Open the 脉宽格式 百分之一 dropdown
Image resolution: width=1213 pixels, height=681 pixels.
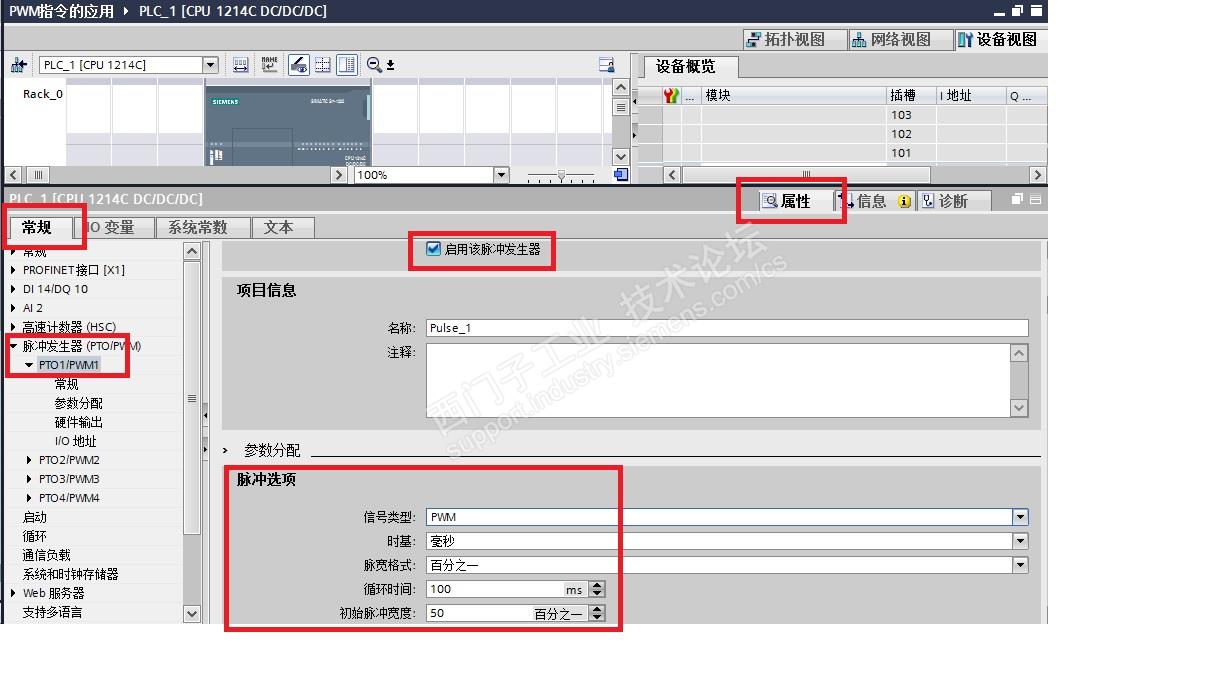[1020, 565]
